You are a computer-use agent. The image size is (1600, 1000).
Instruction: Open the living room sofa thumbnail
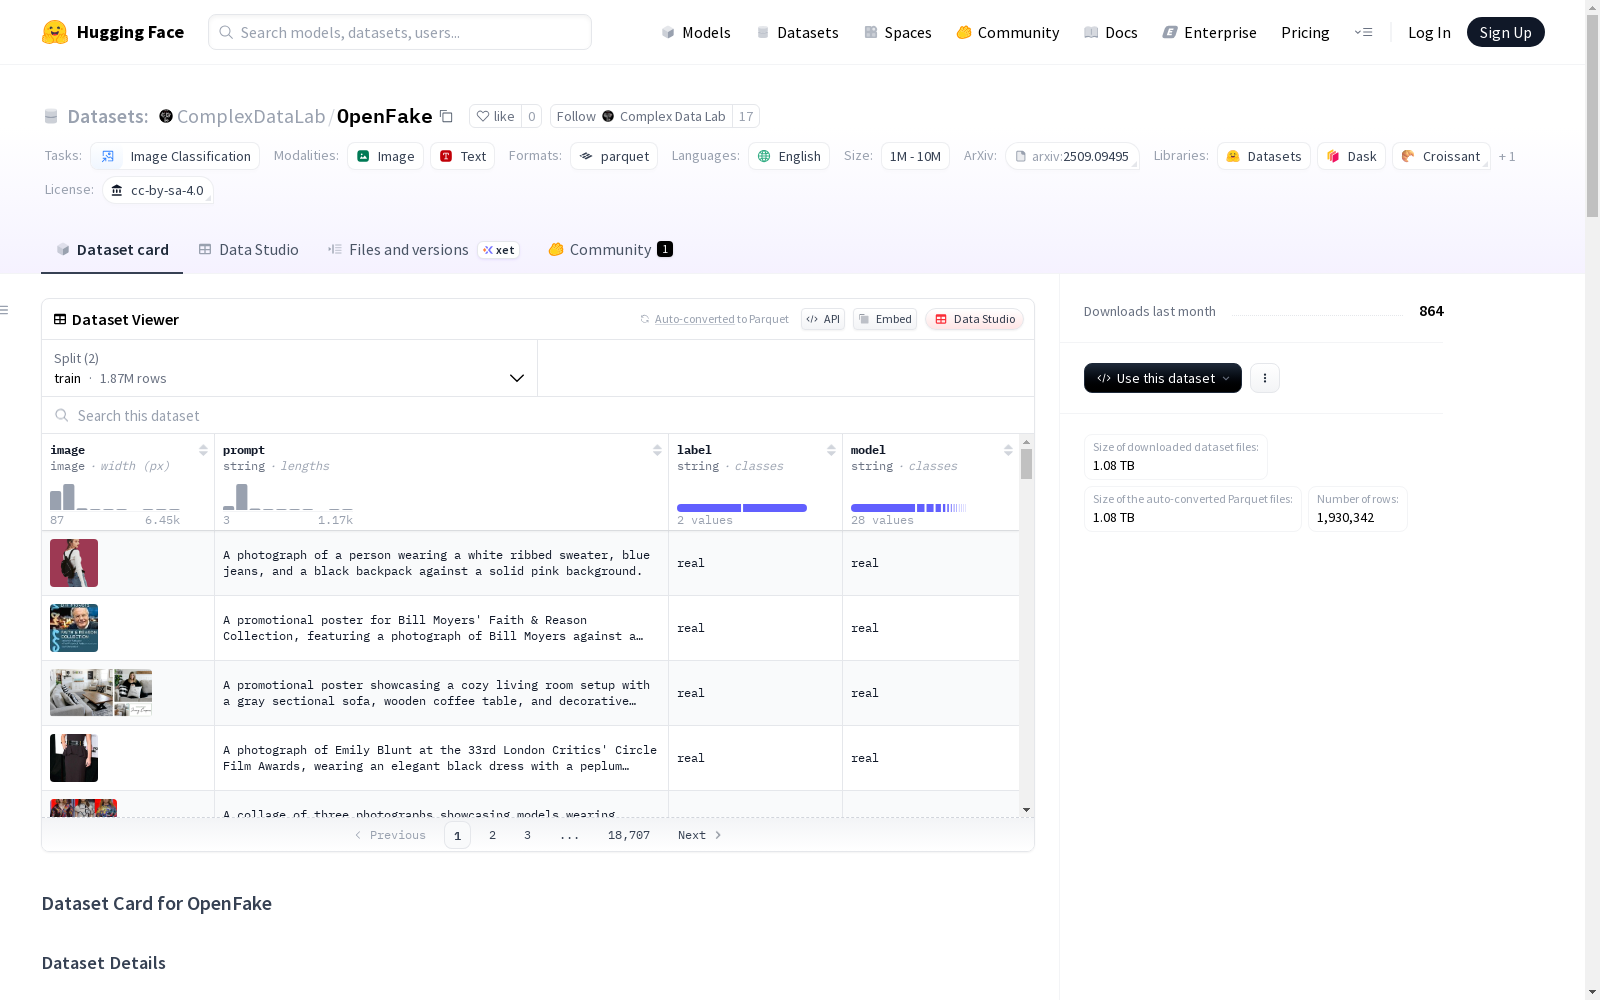[x=101, y=693]
